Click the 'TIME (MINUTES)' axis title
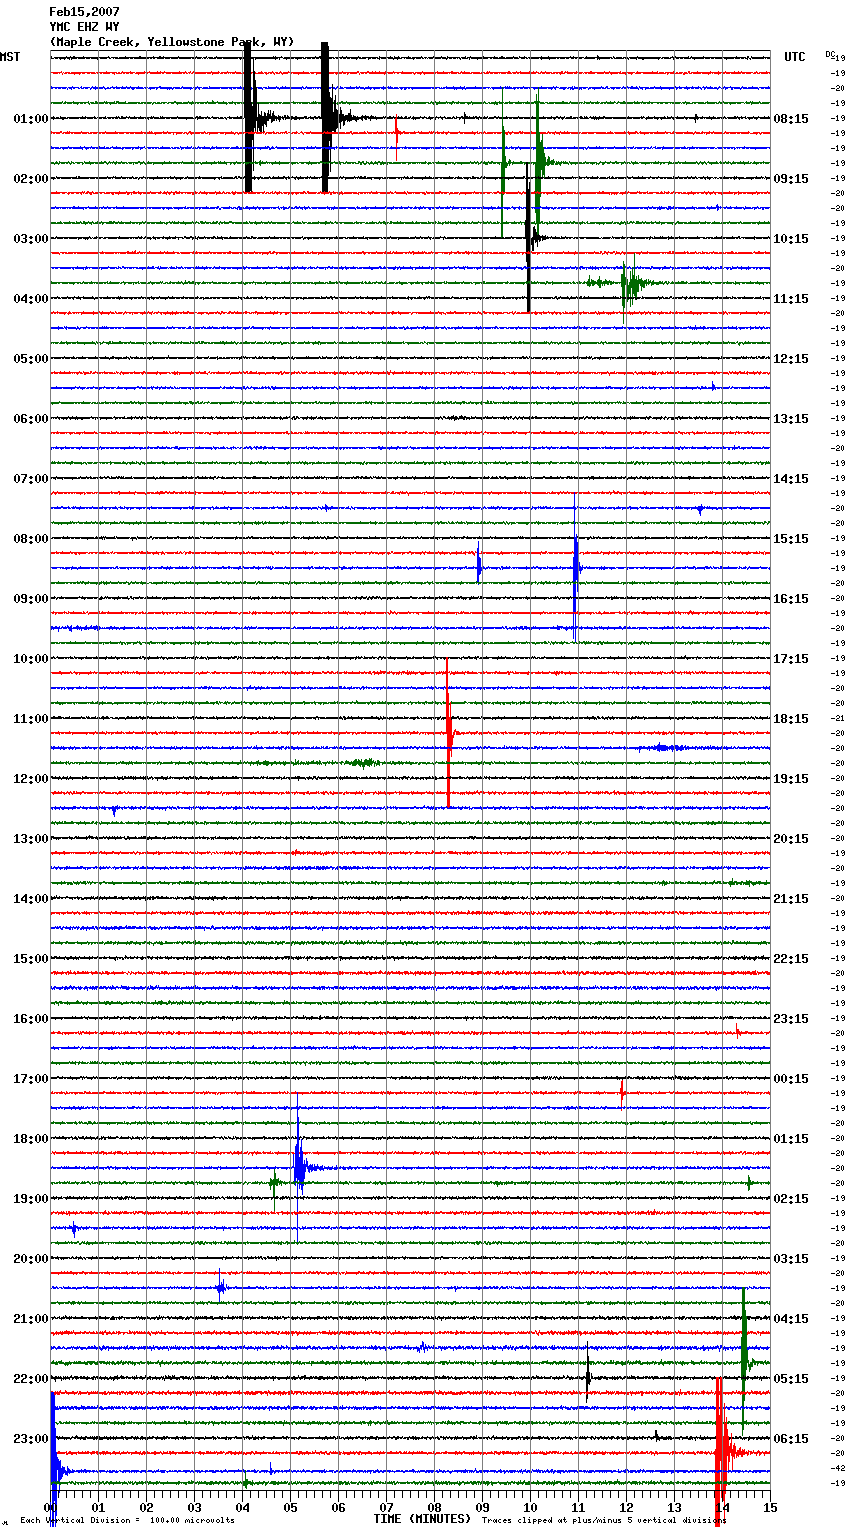850x1534 pixels. click(x=422, y=1519)
